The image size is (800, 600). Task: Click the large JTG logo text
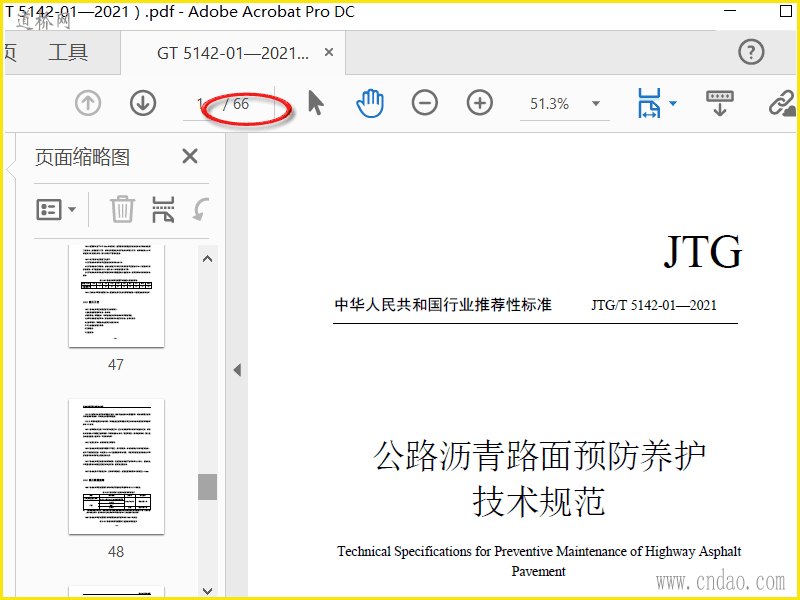point(703,252)
